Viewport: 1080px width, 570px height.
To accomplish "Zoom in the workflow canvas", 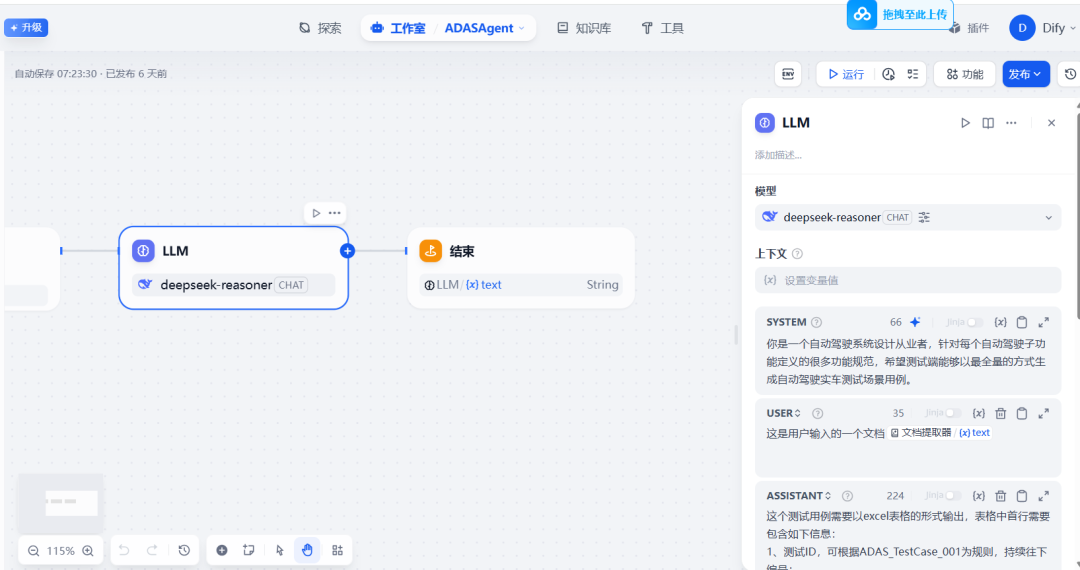I will coord(88,551).
